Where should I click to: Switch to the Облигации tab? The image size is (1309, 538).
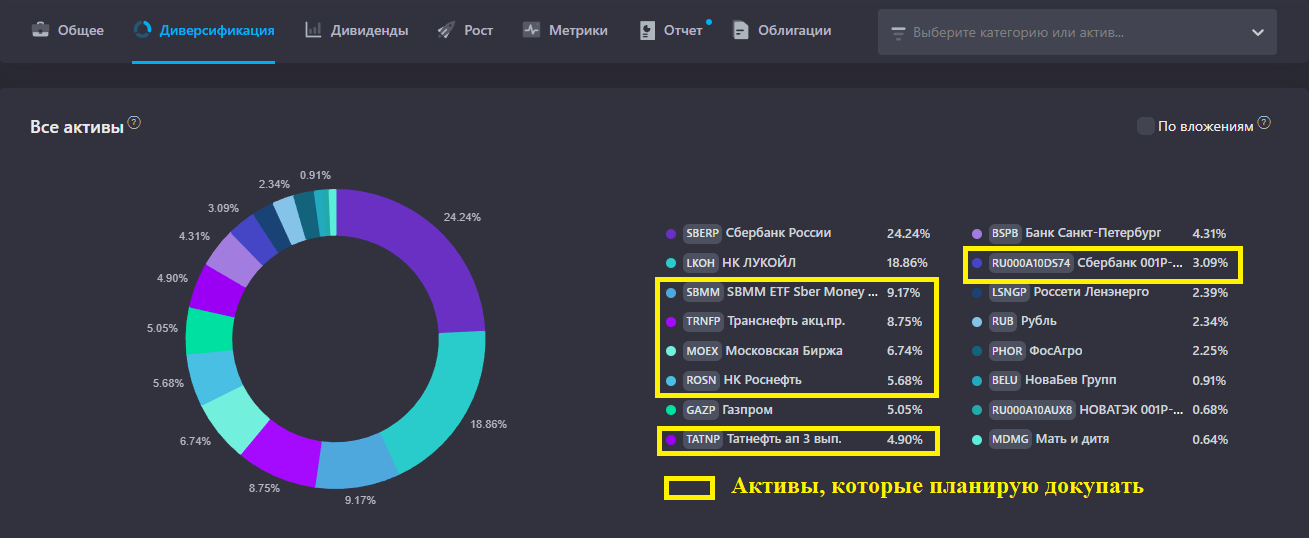pyautogui.click(x=782, y=31)
